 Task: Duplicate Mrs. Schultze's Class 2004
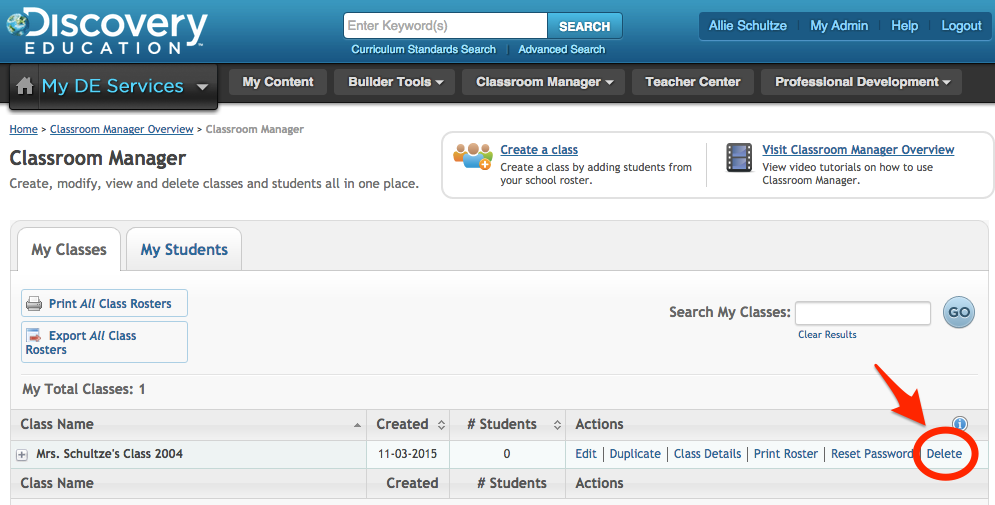point(635,454)
